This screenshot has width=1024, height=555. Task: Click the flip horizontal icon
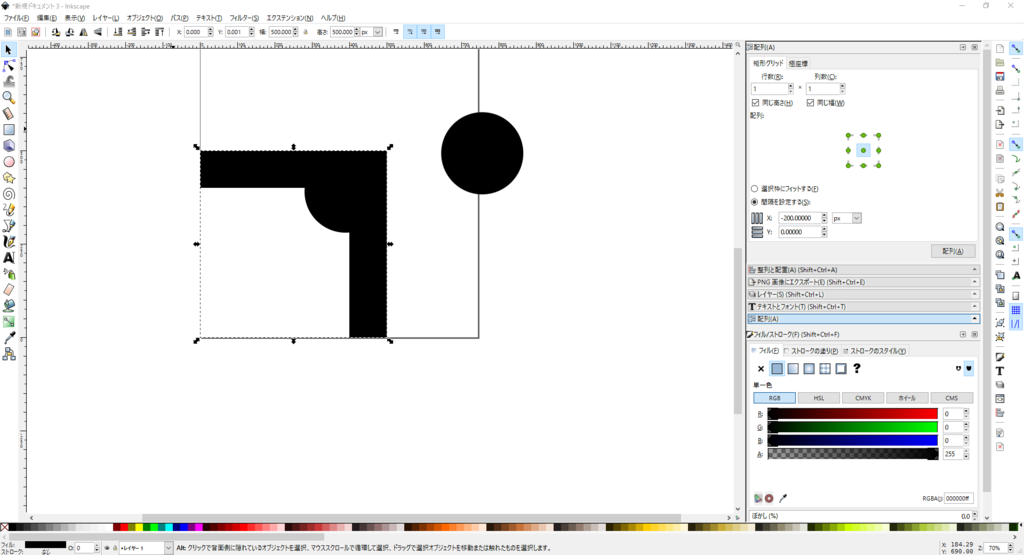(x=84, y=31)
